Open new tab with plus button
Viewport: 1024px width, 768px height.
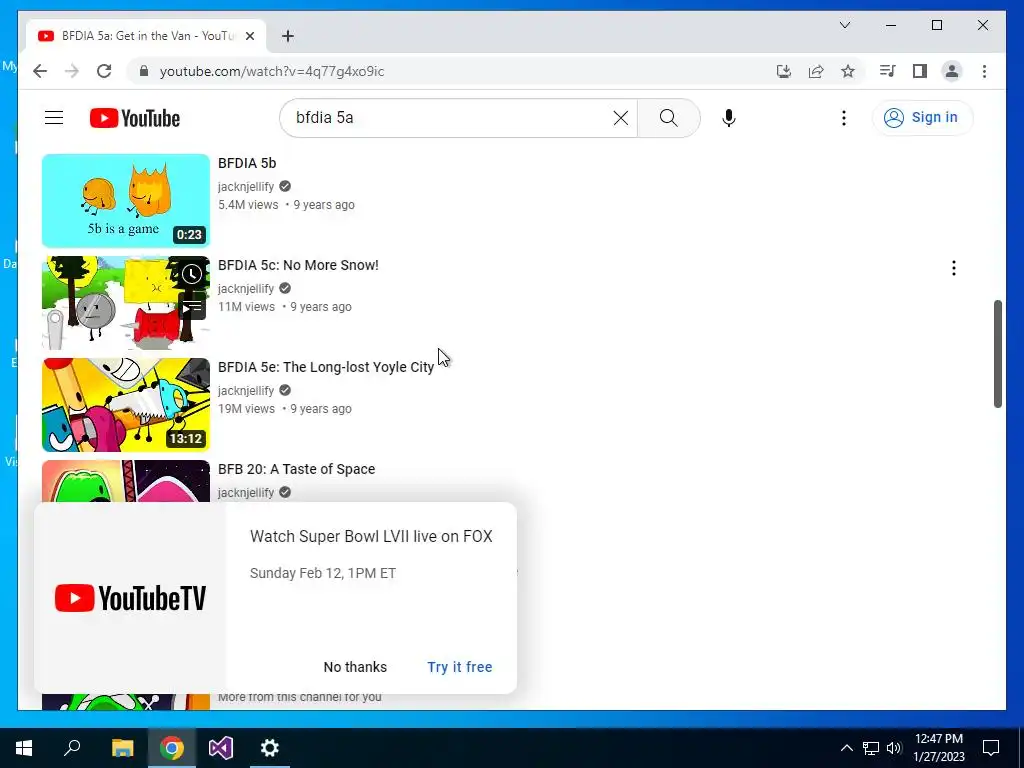pyautogui.click(x=288, y=36)
